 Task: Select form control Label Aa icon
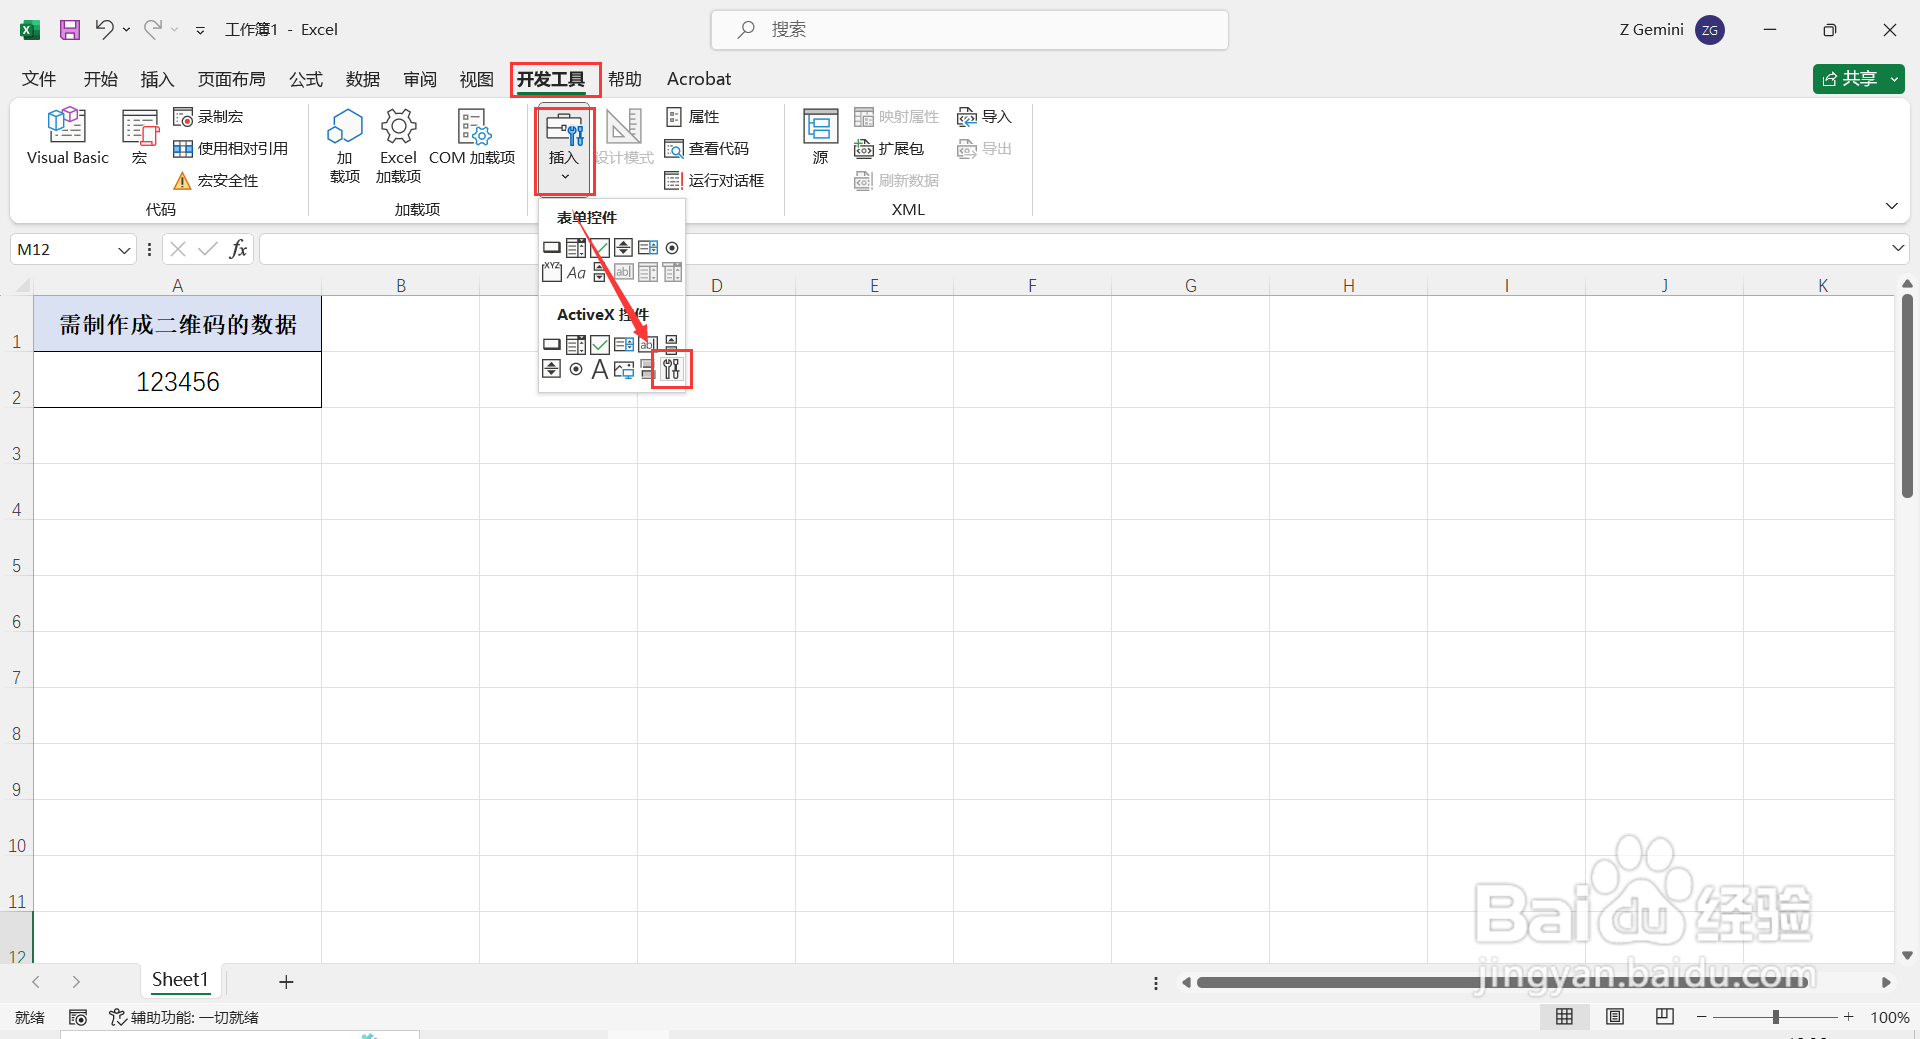click(576, 272)
